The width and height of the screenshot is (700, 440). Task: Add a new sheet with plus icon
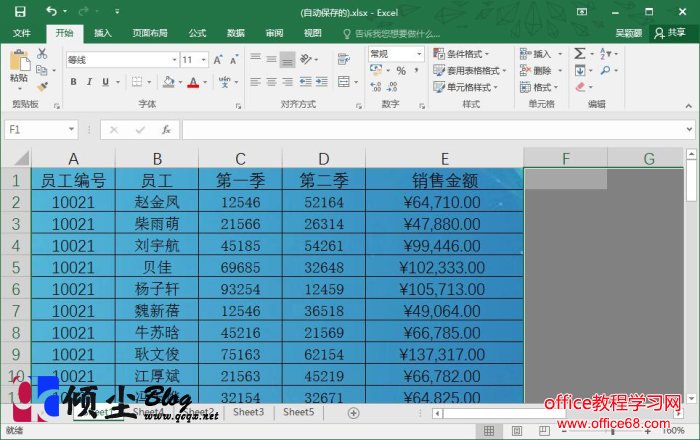[353, 413]
